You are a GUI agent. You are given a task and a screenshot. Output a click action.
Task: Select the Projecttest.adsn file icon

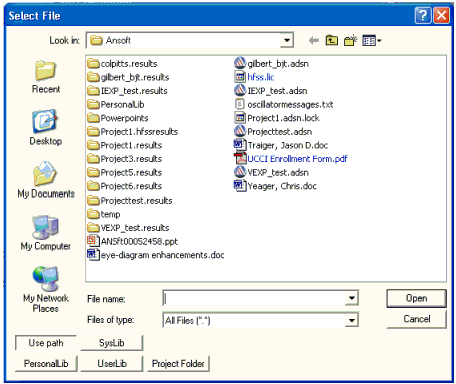pyautogui.click(x=240, y=131)
